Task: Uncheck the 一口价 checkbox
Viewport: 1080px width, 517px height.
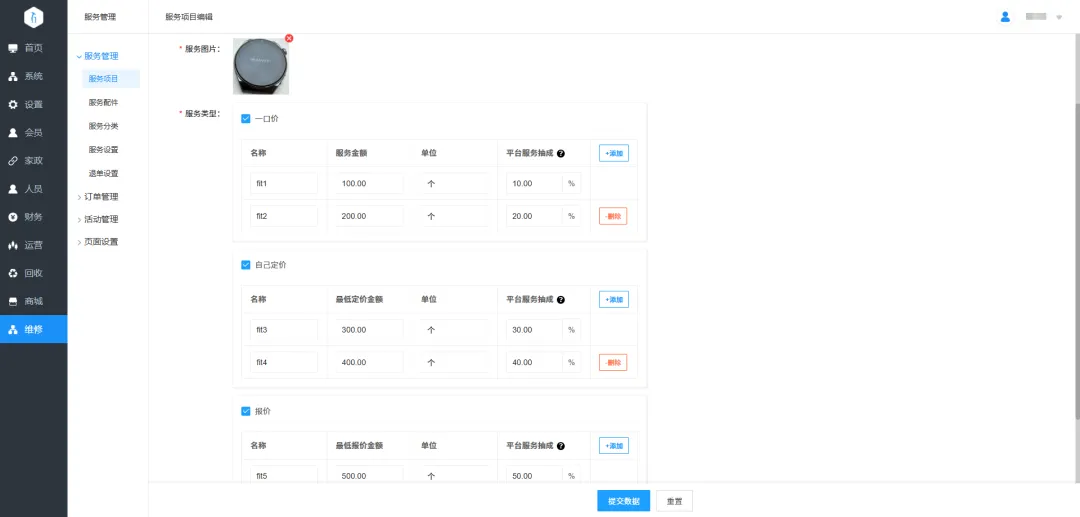Action: 245,119
